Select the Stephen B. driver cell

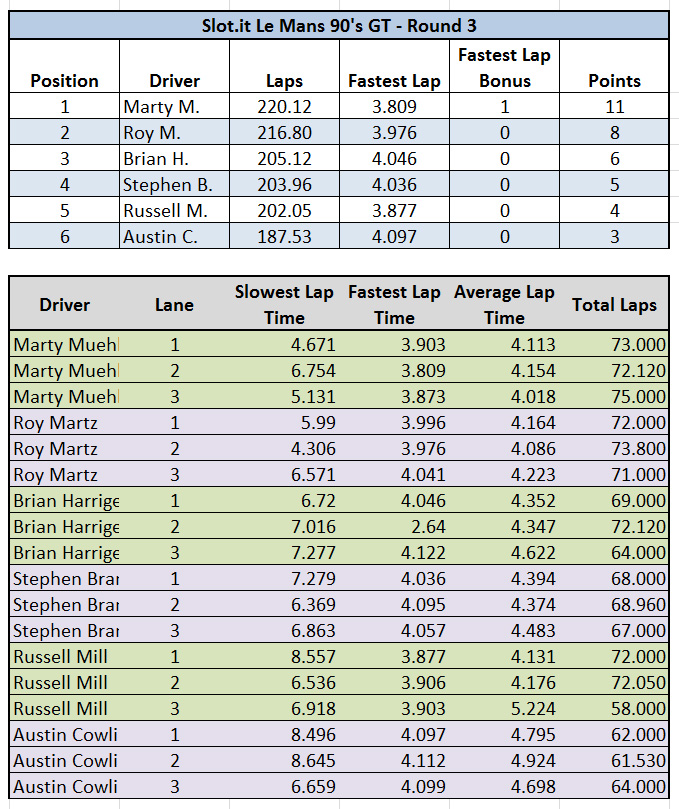[174, 185]
